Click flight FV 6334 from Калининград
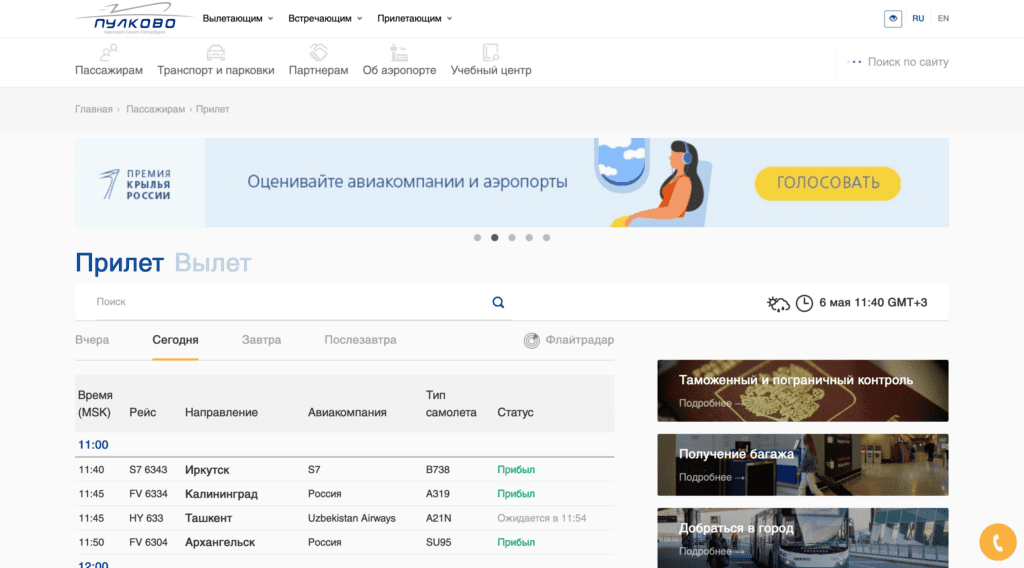Screen dimensions: 1024x568 coord(344,494)
